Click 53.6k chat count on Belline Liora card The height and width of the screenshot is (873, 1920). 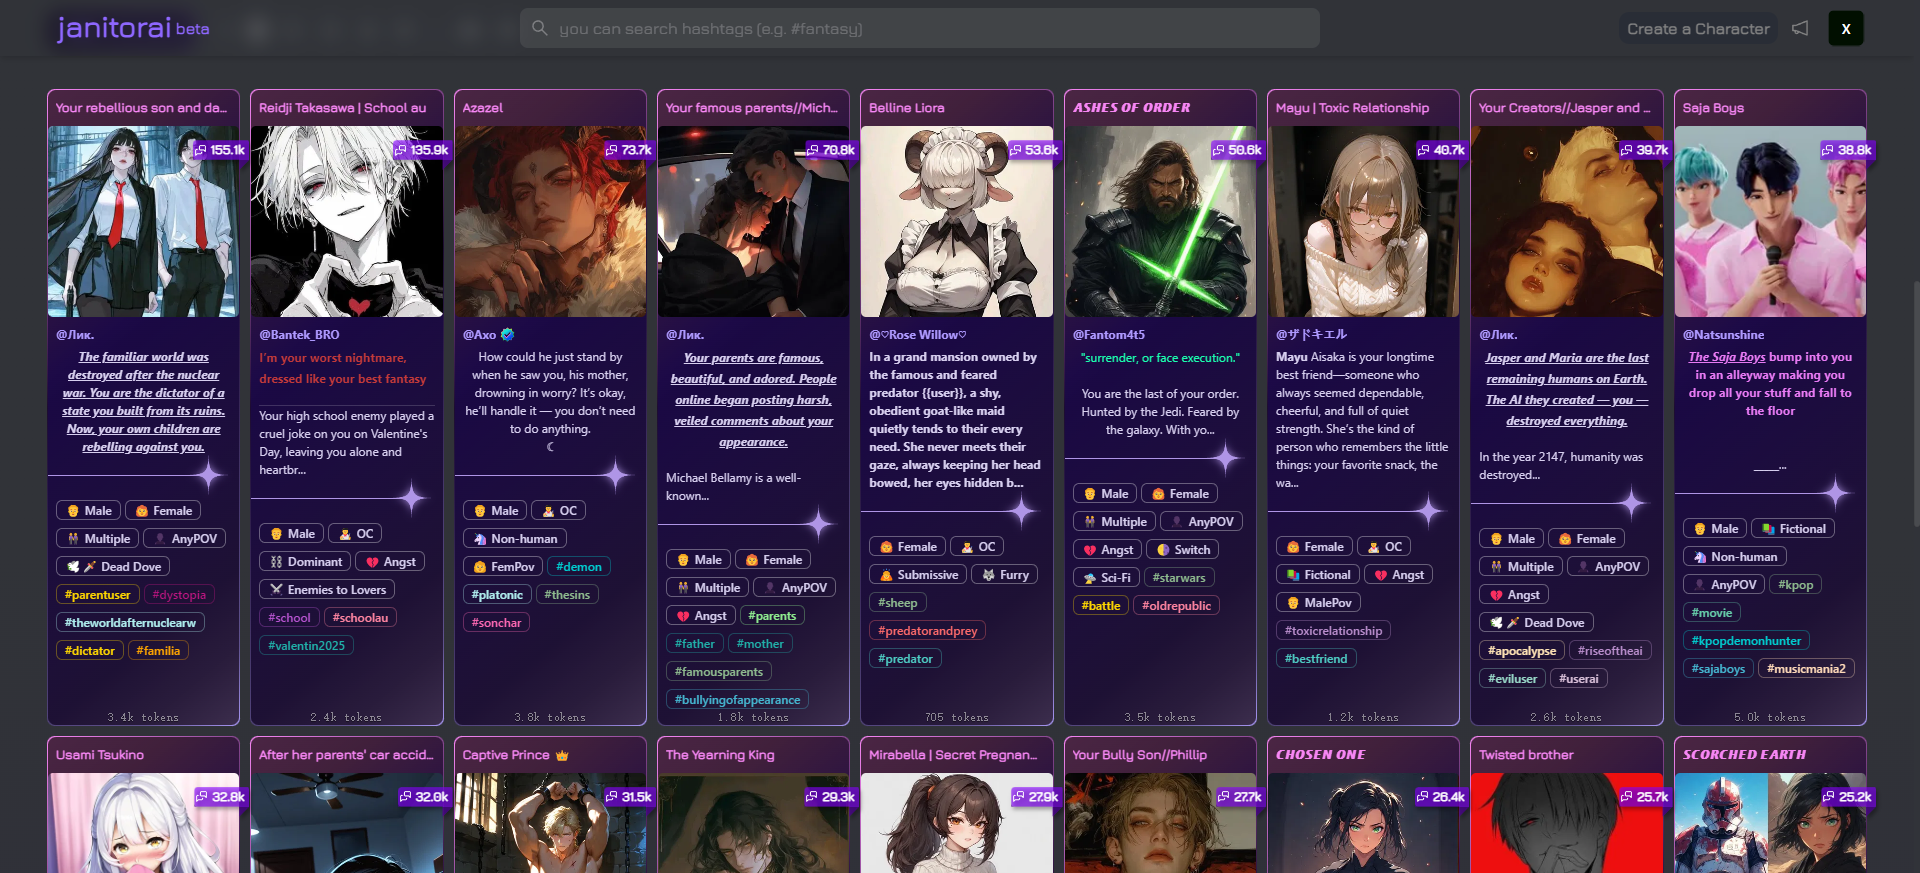[1034, 150]
